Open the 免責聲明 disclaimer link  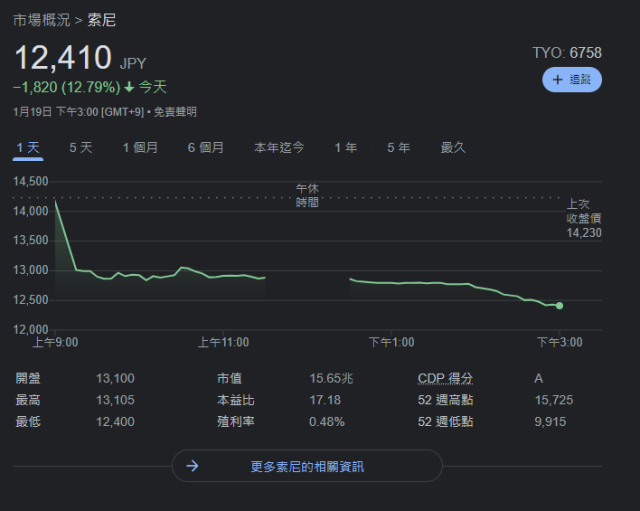[175, 112]
